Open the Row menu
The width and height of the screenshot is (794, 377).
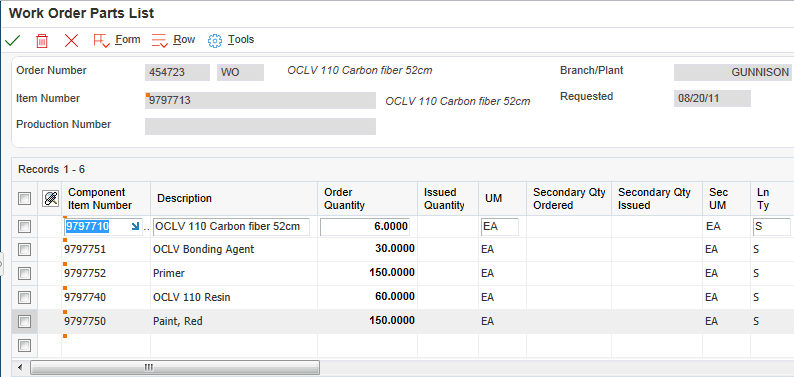point(184,39)
